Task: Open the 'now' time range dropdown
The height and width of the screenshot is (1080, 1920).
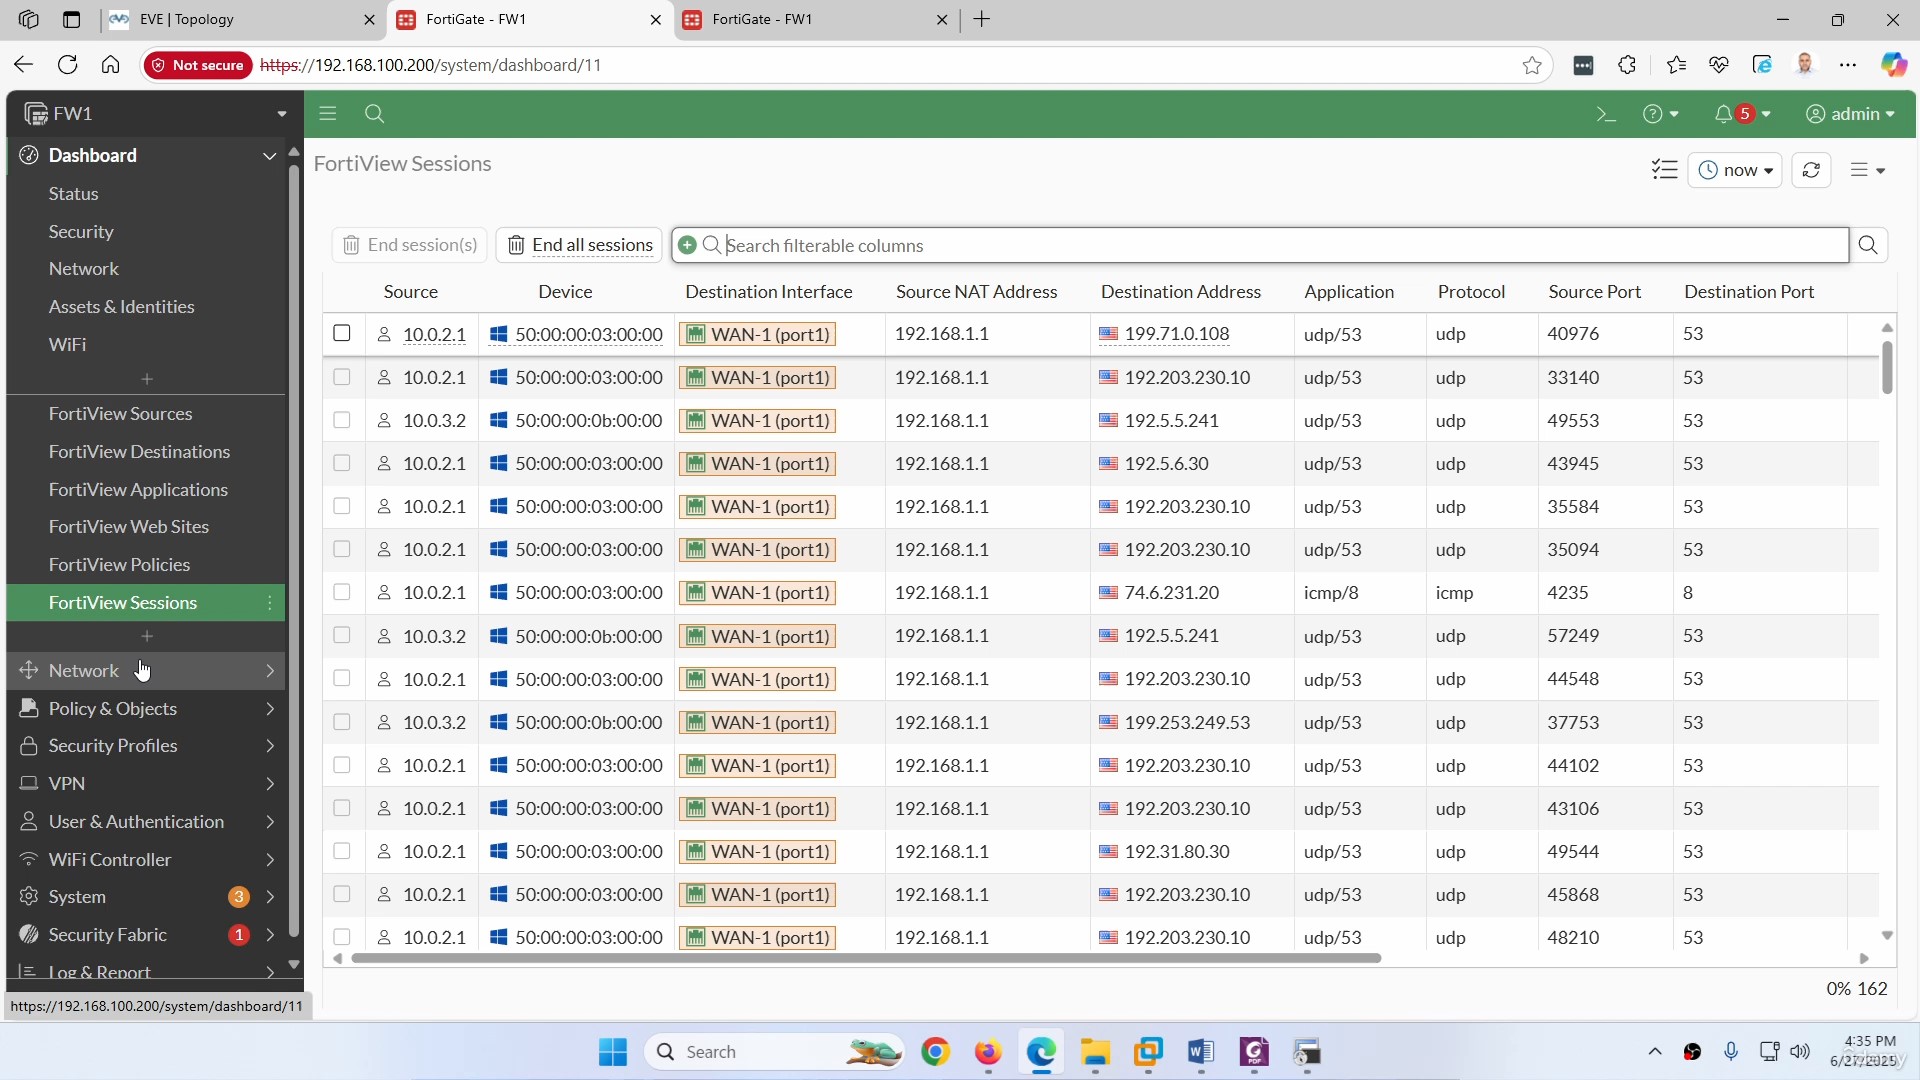Action: click(x=1735, y=170)
